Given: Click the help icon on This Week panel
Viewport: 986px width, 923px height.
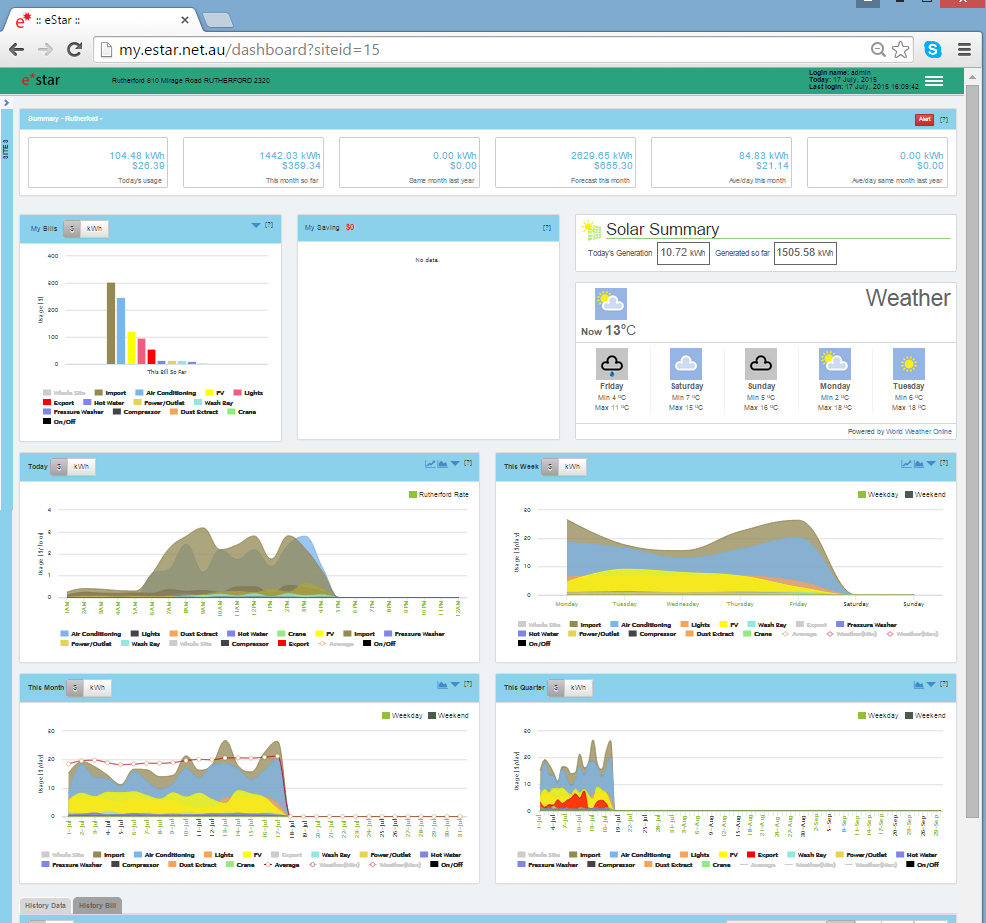Looking at the screenshot, I should [944, 463].
